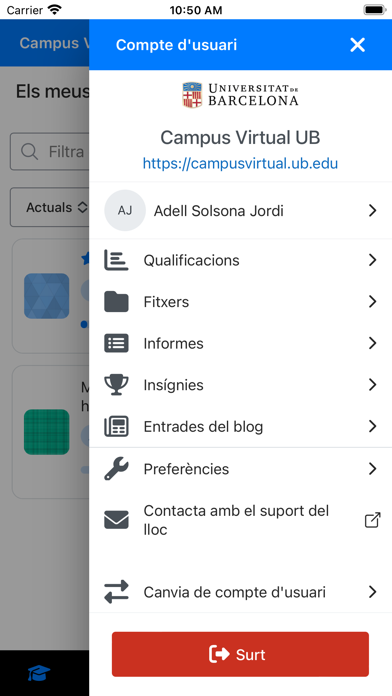Tap the AJ user avatar
The height and width of the screenshot is (696, 392).
tap(125, 211)
